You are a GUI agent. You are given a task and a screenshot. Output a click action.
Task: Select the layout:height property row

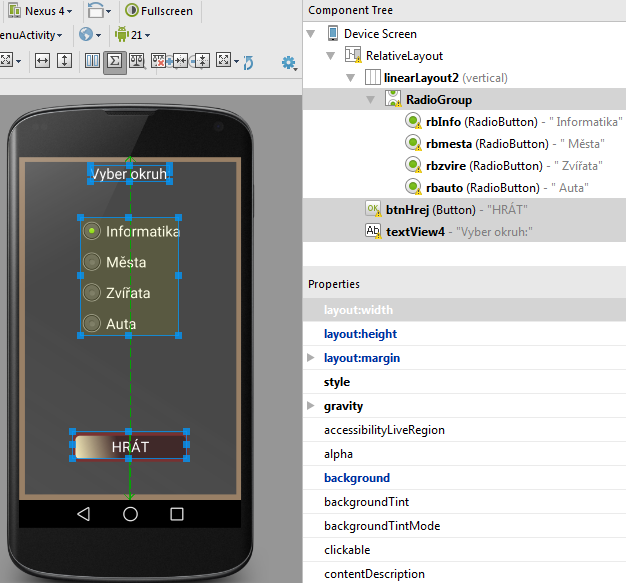[464, 334]
